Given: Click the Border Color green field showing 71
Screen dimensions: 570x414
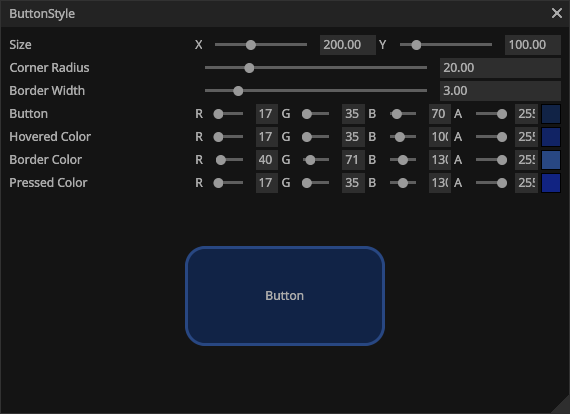Looking at the screenshot, I should [x=353, y=160].
